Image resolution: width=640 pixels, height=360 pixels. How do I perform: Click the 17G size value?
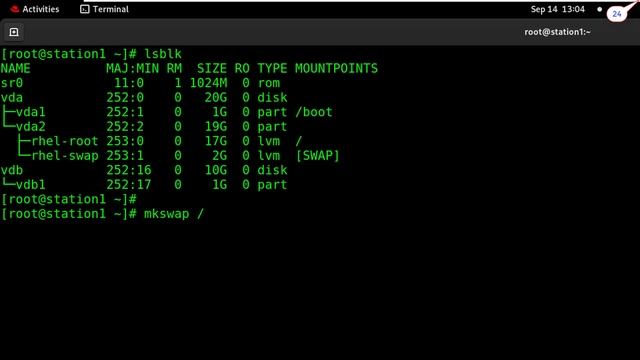(216, 141)
